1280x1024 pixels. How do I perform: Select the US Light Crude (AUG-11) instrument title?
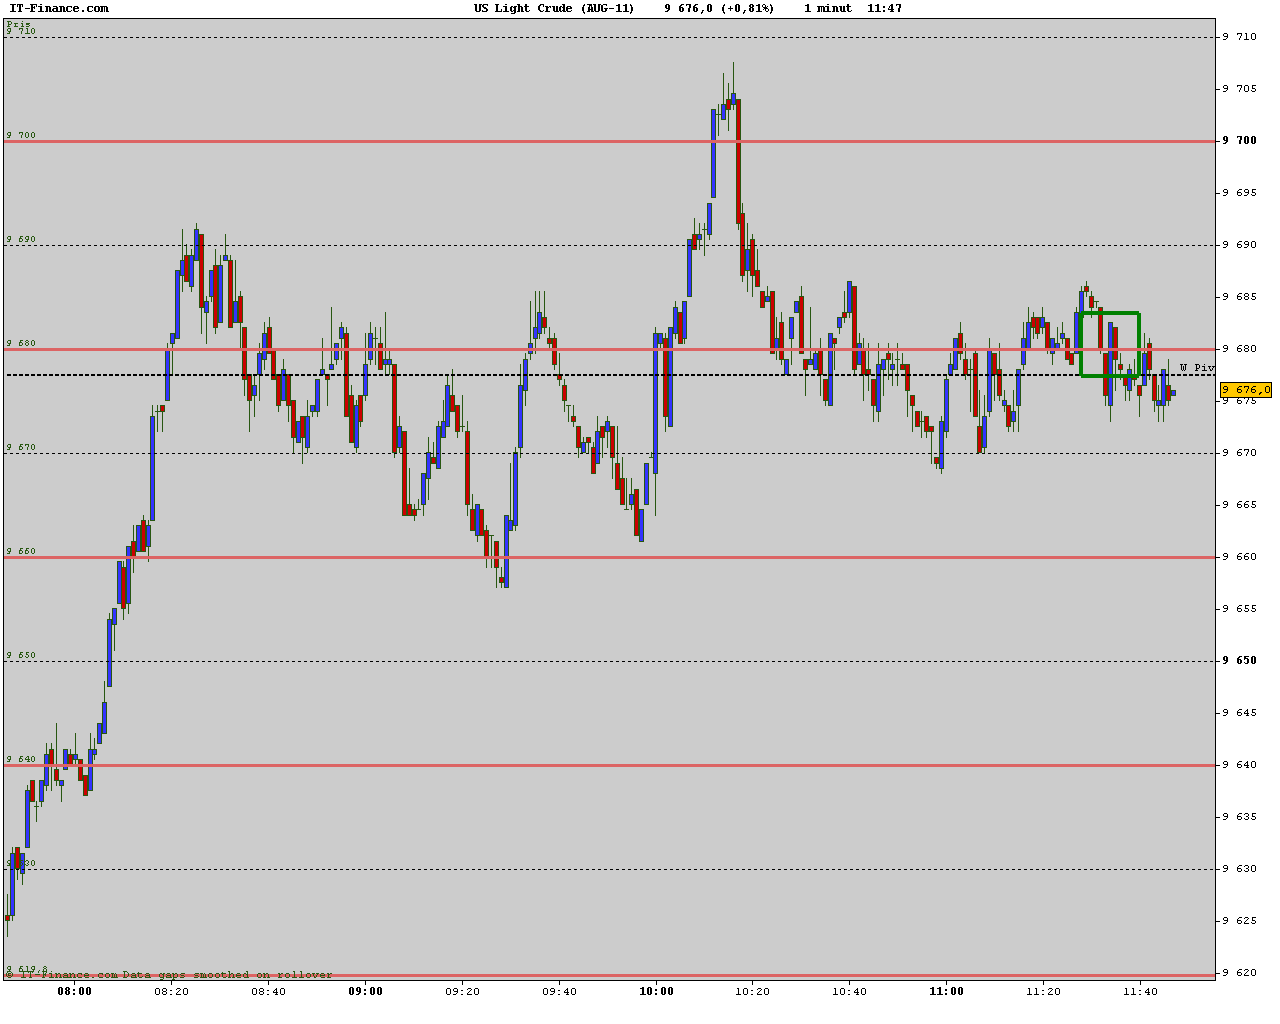pyautogui.click(x=554, y=8)
